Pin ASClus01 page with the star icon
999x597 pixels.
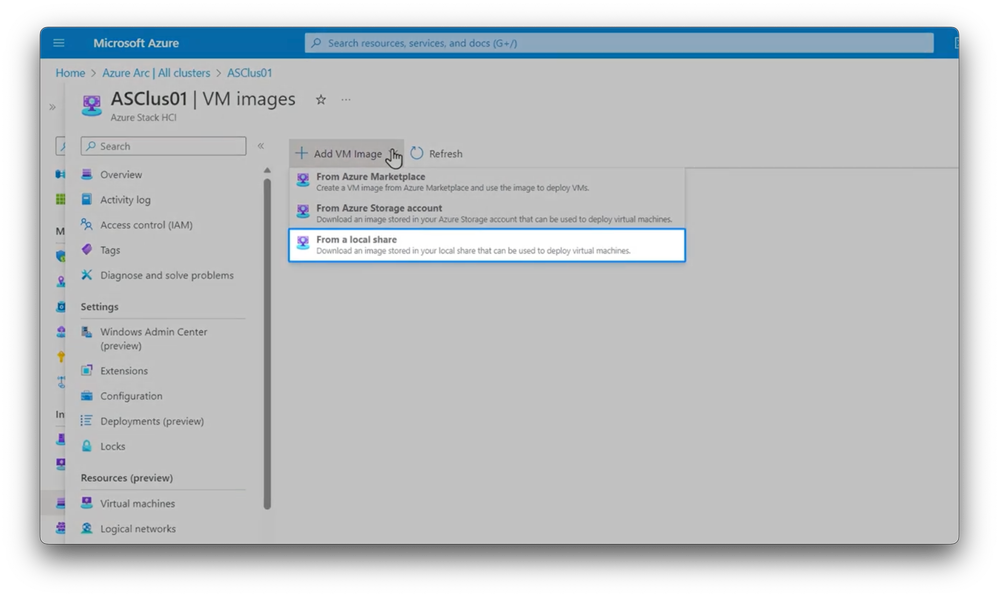point(320,99)
